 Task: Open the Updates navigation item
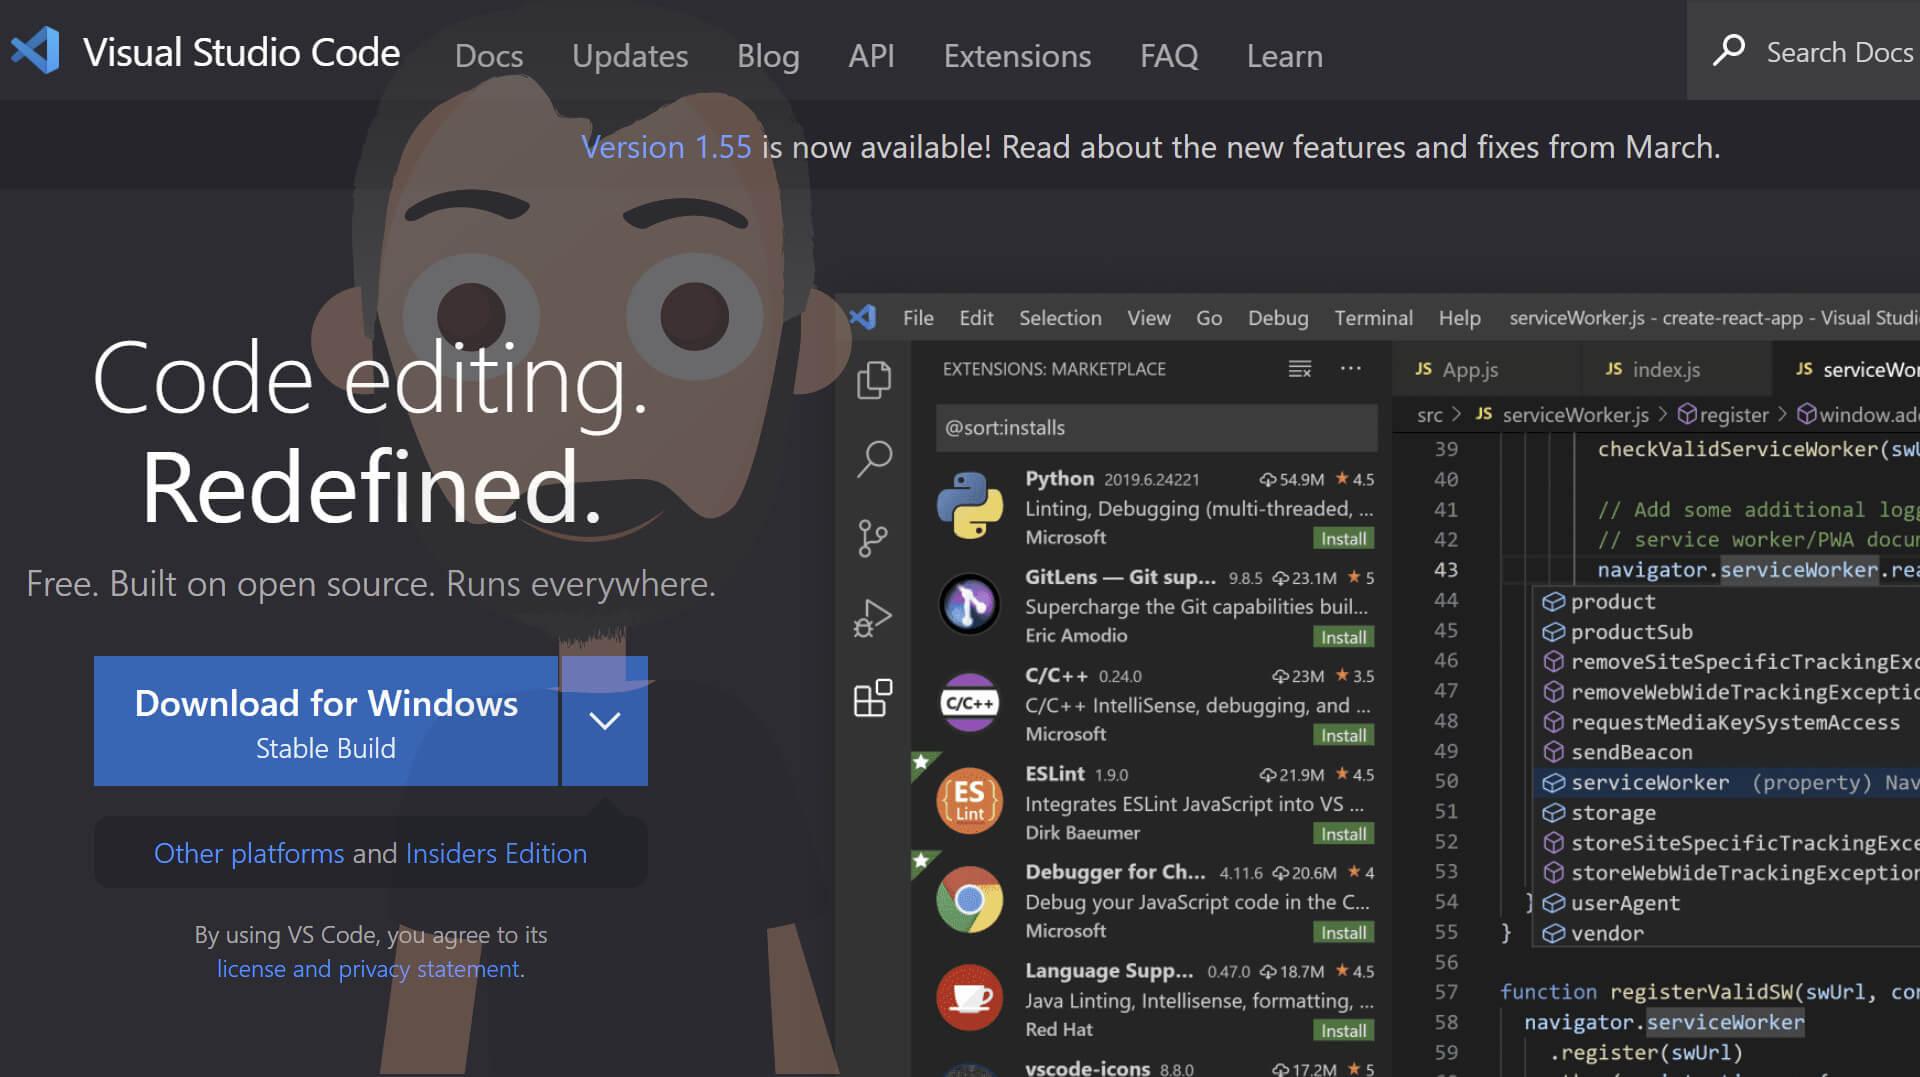point(630,56)
